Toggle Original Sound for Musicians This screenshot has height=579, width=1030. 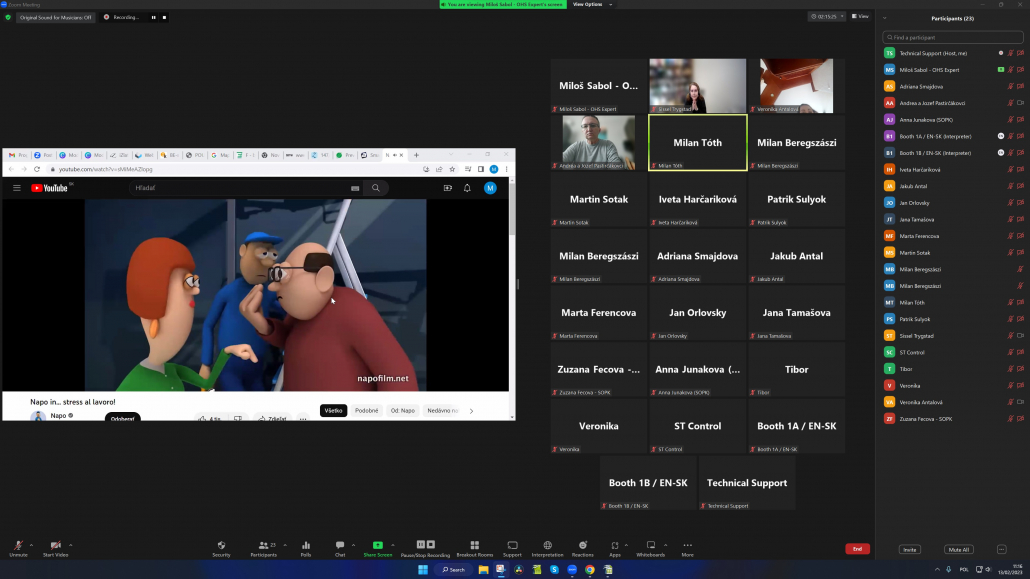[54, 17]
